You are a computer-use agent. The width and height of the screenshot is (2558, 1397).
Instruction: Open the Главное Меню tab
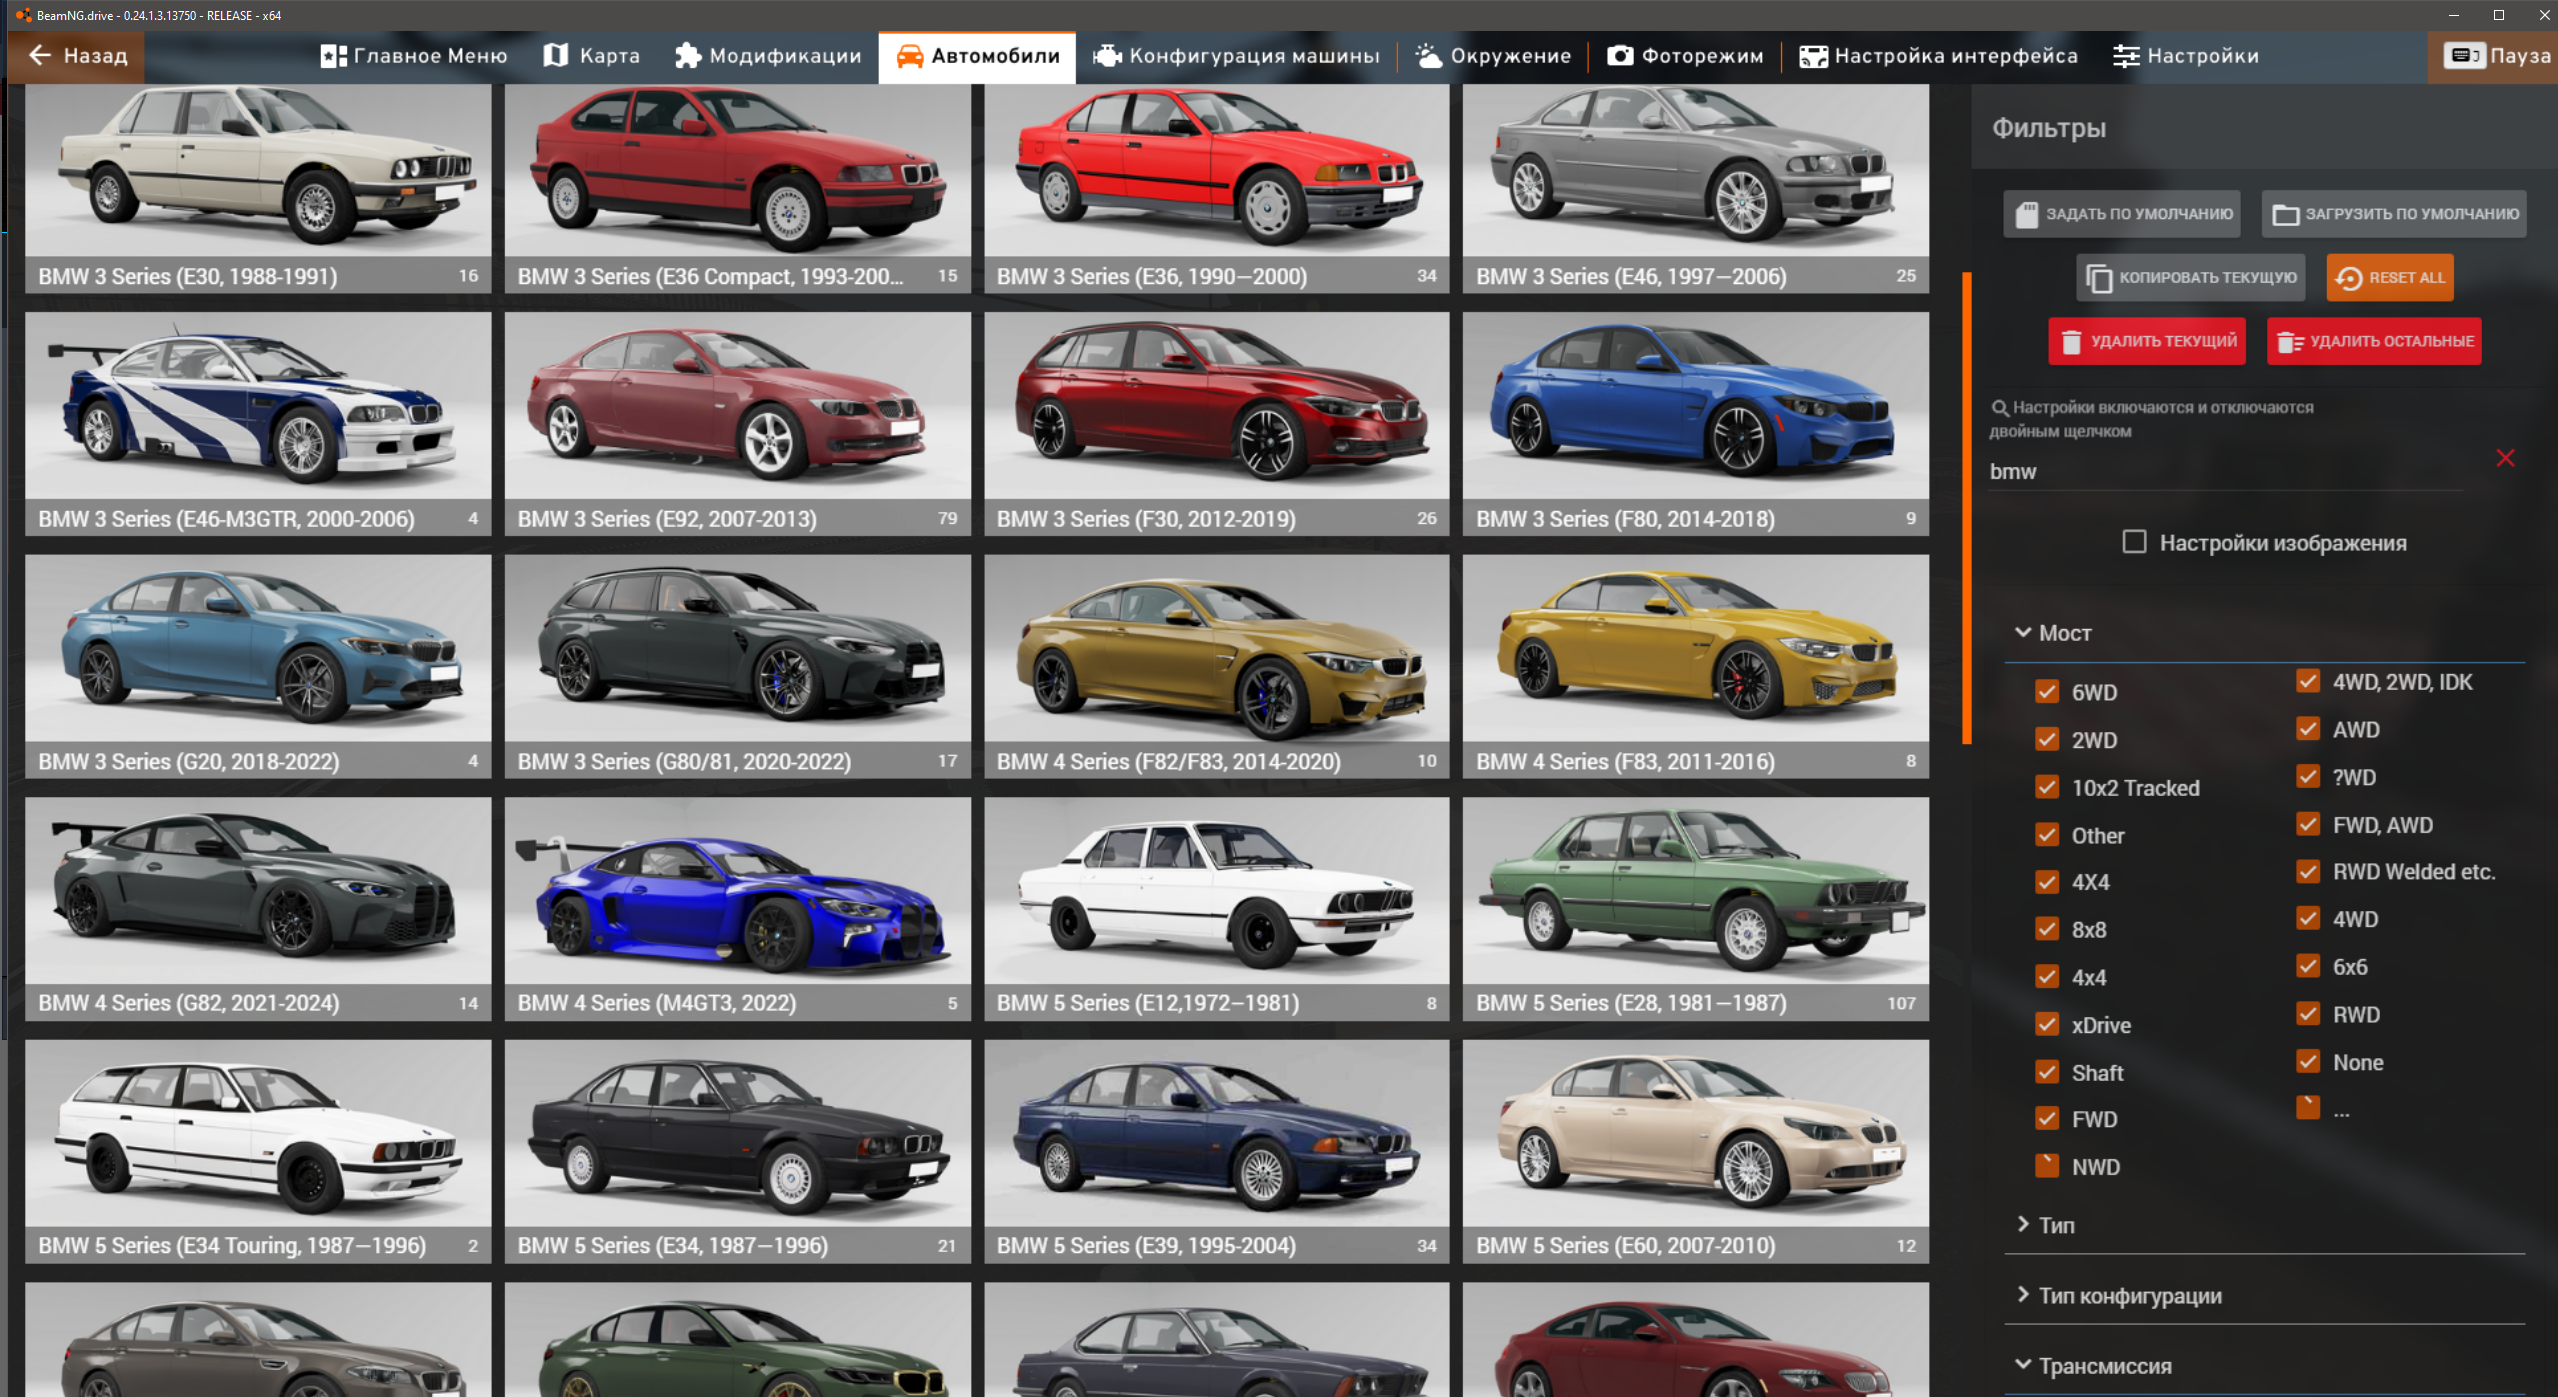[x=413, y=56]
